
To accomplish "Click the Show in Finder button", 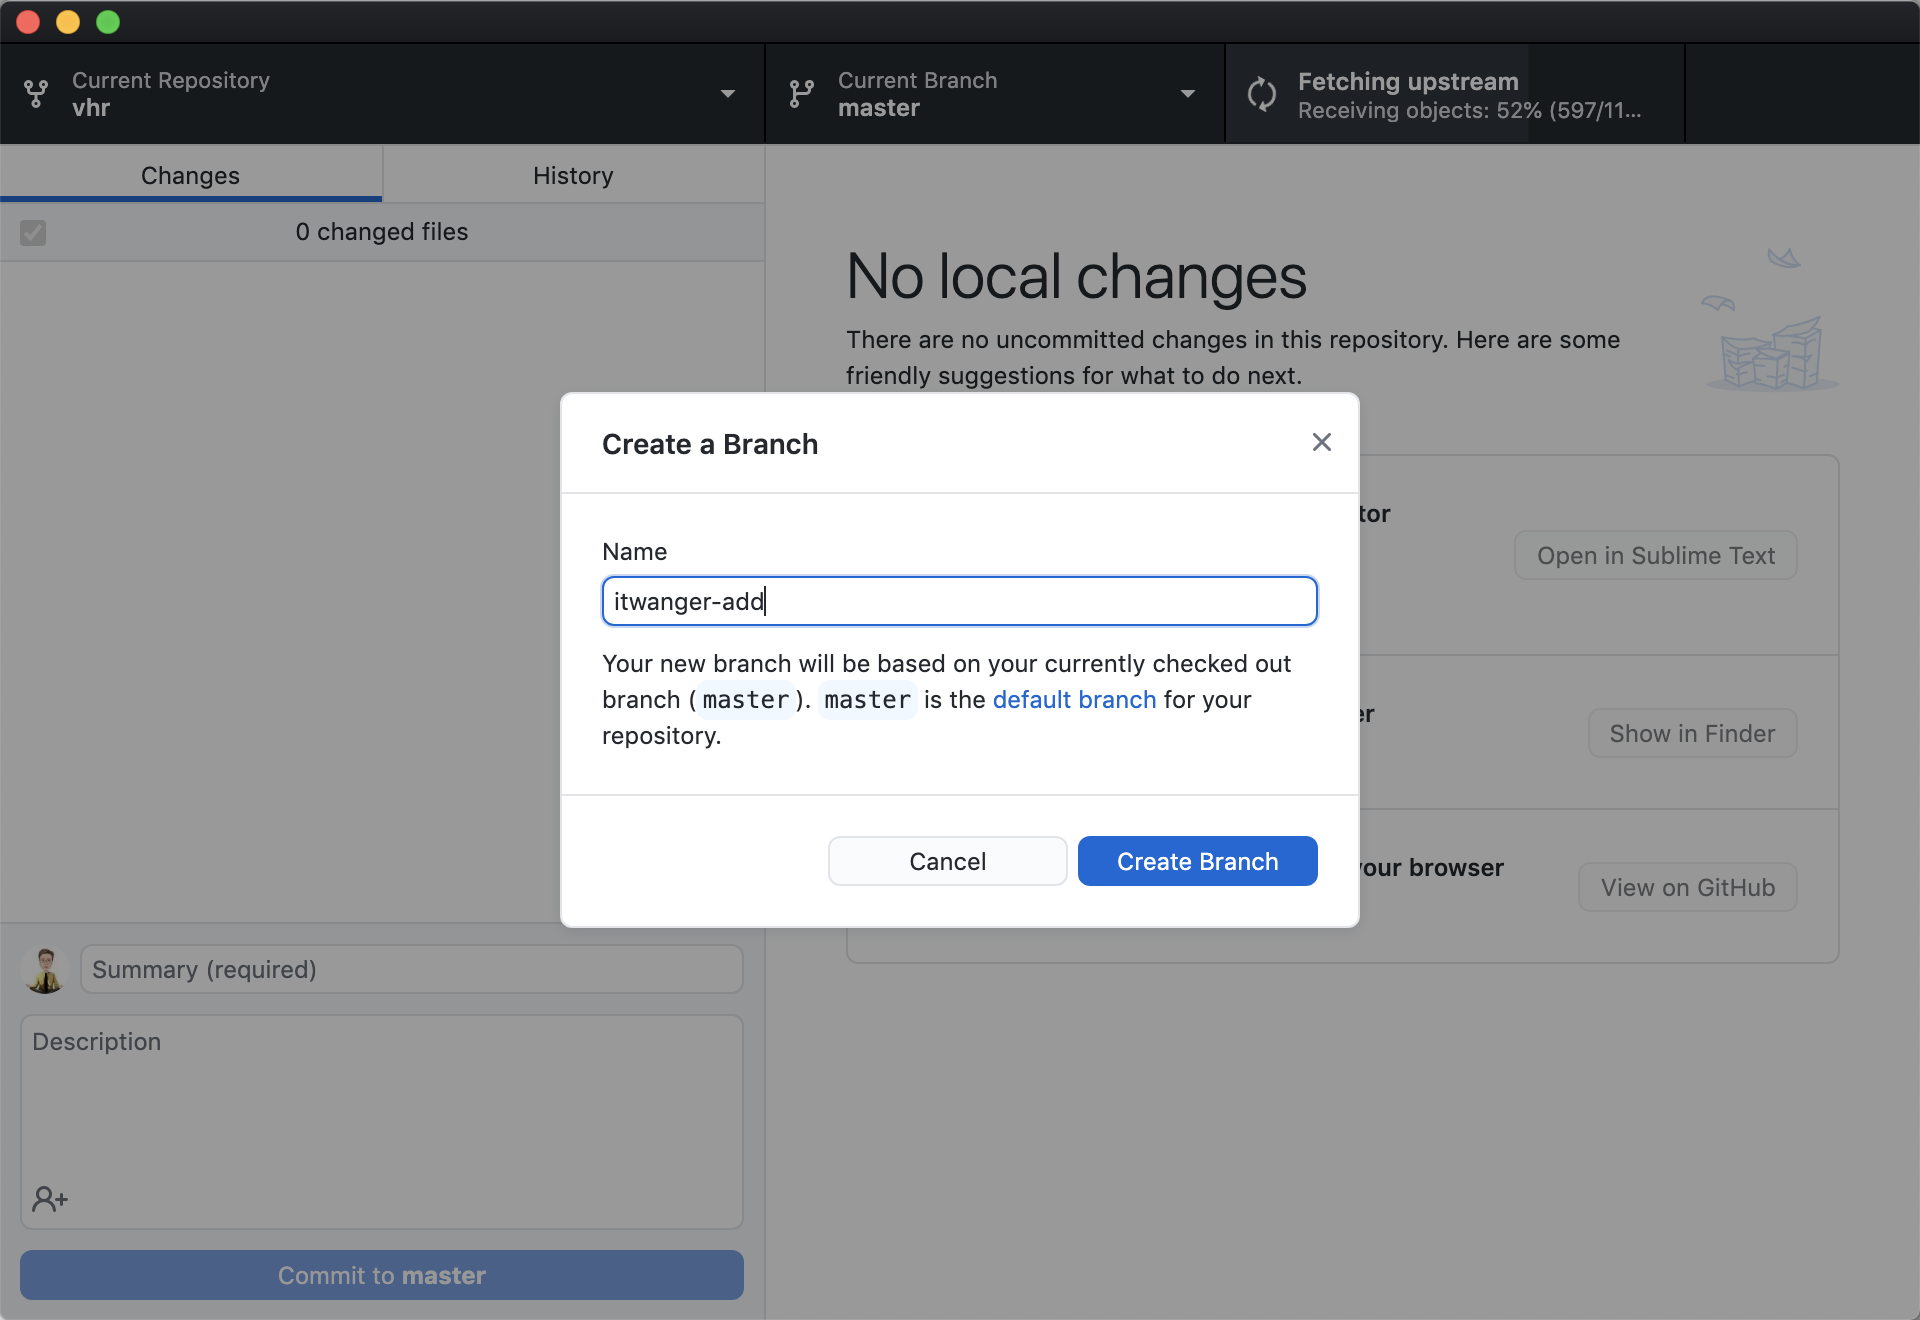I will click(1692, 734).
